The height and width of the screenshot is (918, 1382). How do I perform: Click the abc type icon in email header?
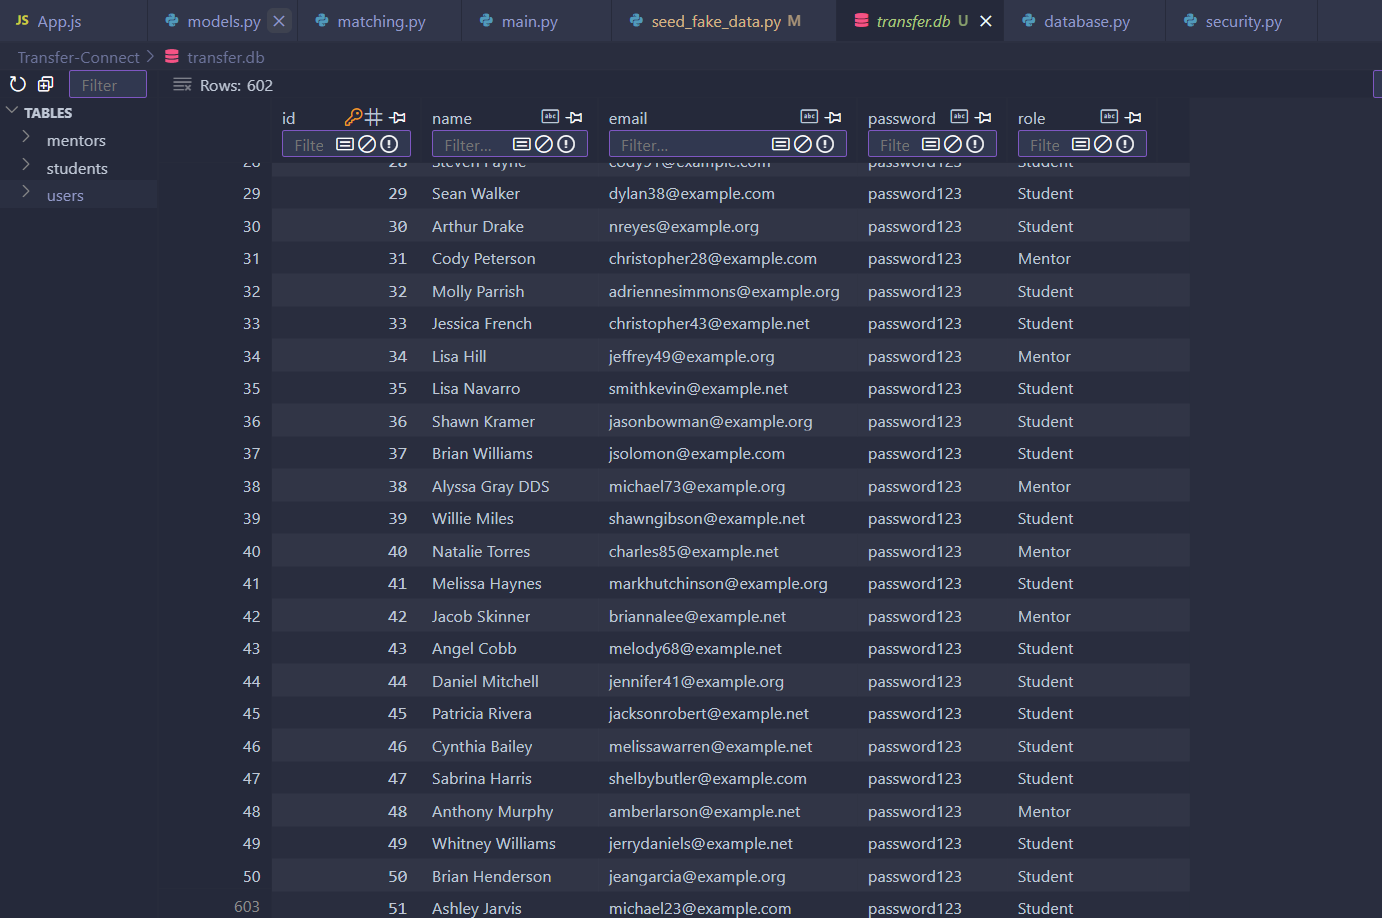[x=810, y=117]
